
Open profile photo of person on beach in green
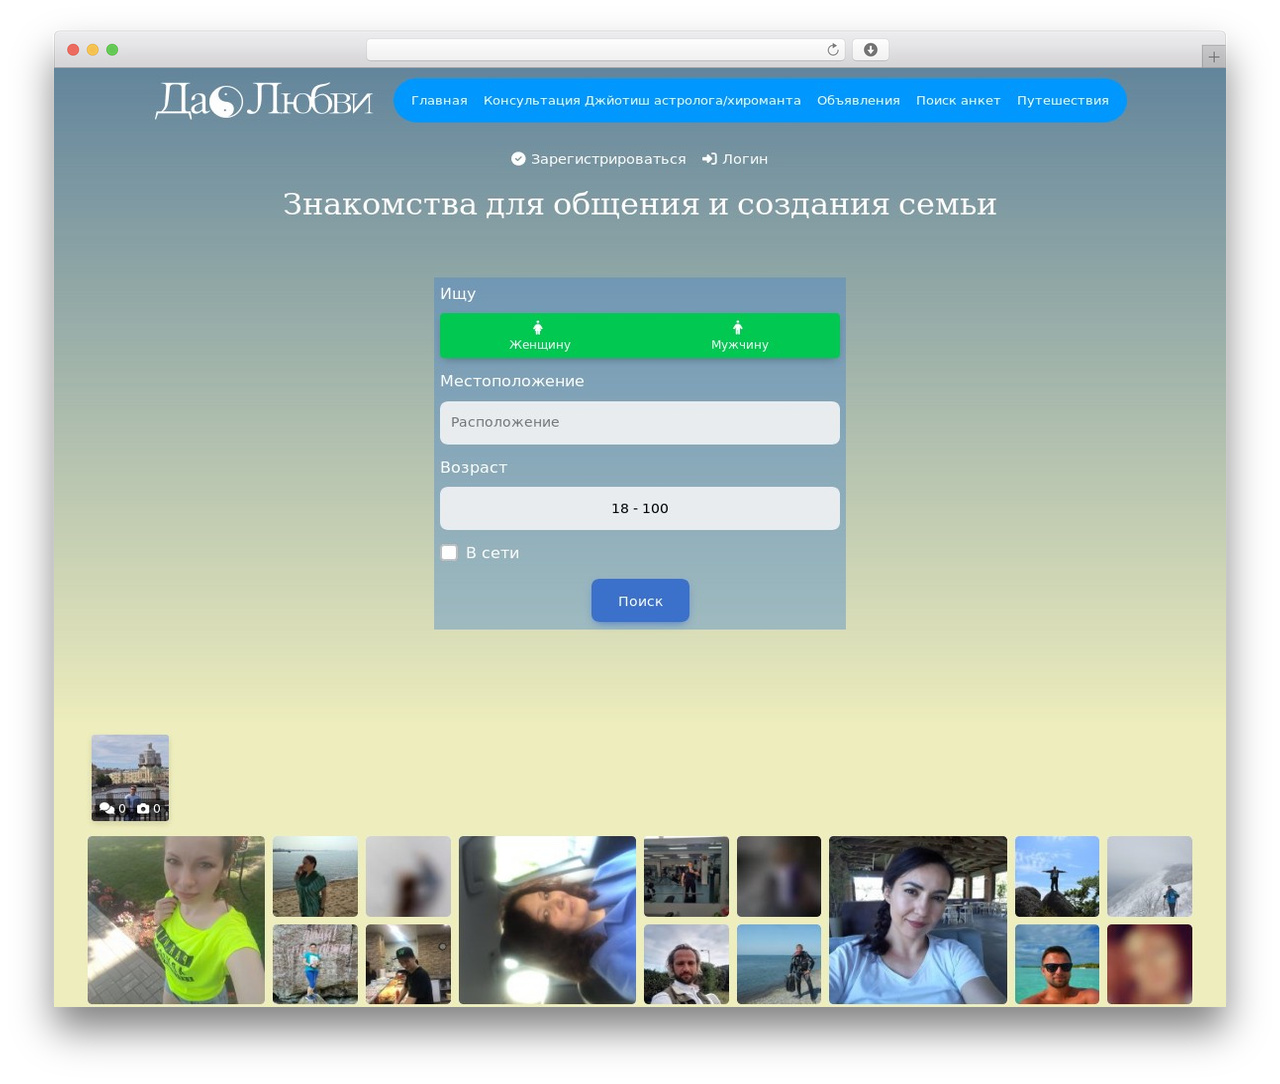(315, 876)
